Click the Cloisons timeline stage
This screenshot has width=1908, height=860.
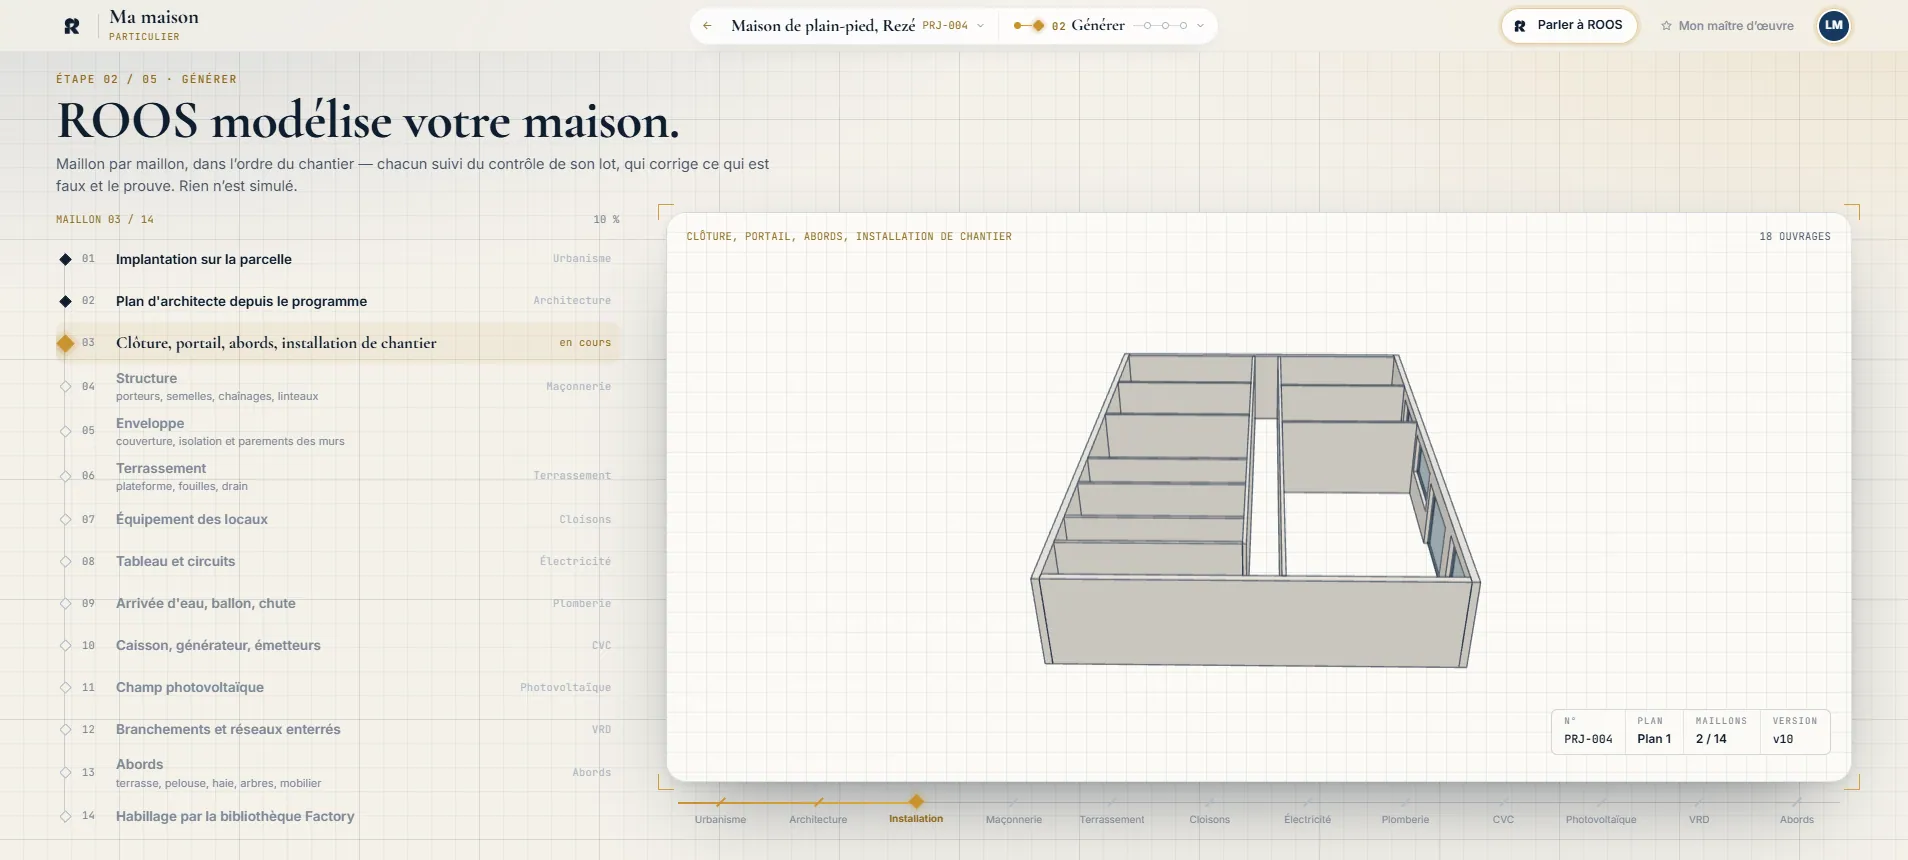[1209, 811]
